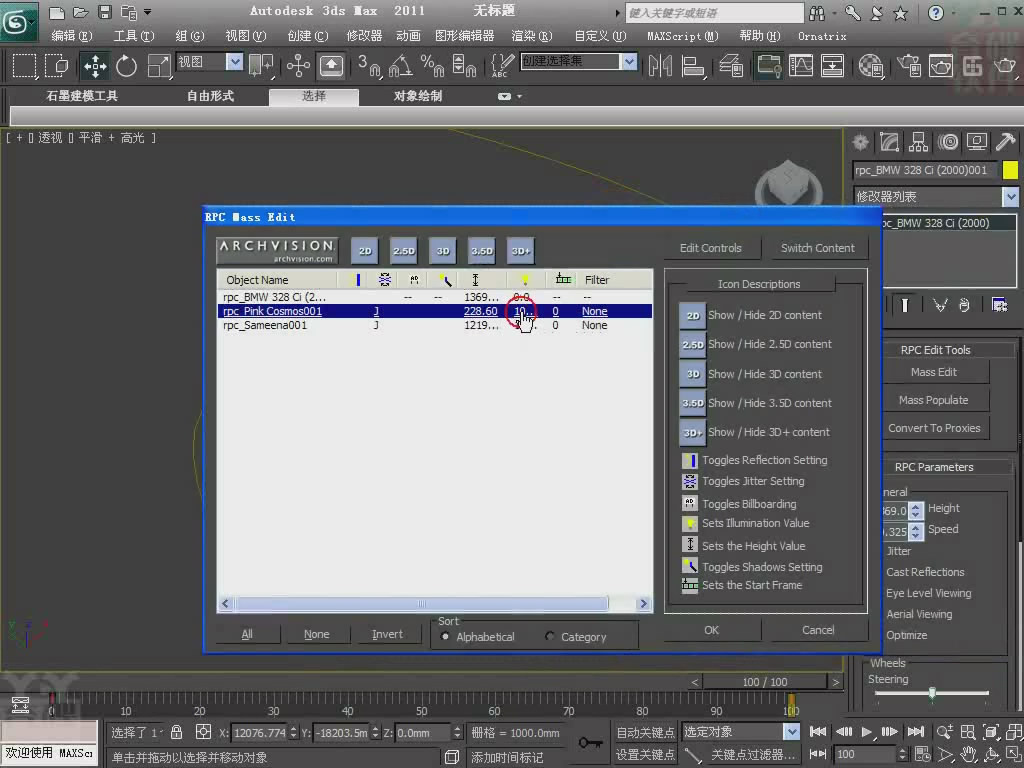Click the Wheels Steering slider handle
Viewport: 1024px width, 768px height.
tap(932, 693)
